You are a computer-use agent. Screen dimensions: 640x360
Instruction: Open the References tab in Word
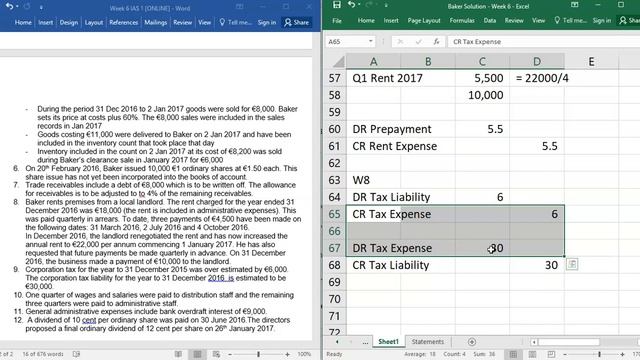[x=124, y=22]
